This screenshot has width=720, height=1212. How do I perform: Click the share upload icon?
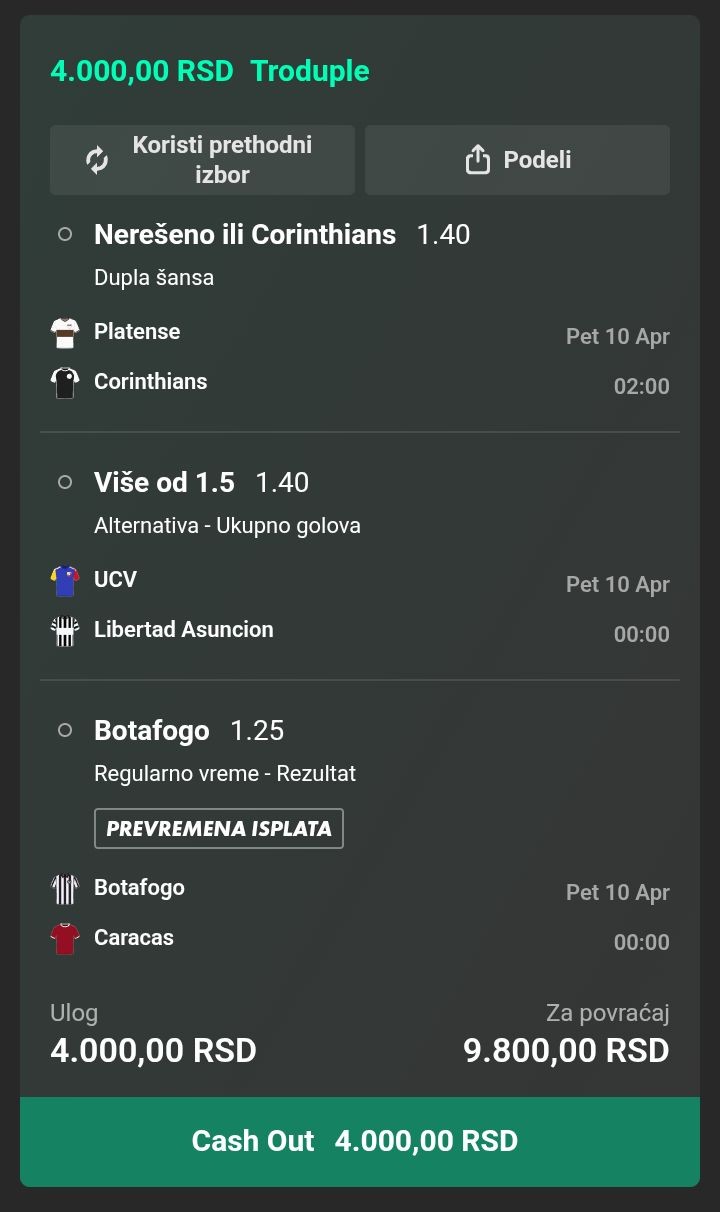click(478, 160)
